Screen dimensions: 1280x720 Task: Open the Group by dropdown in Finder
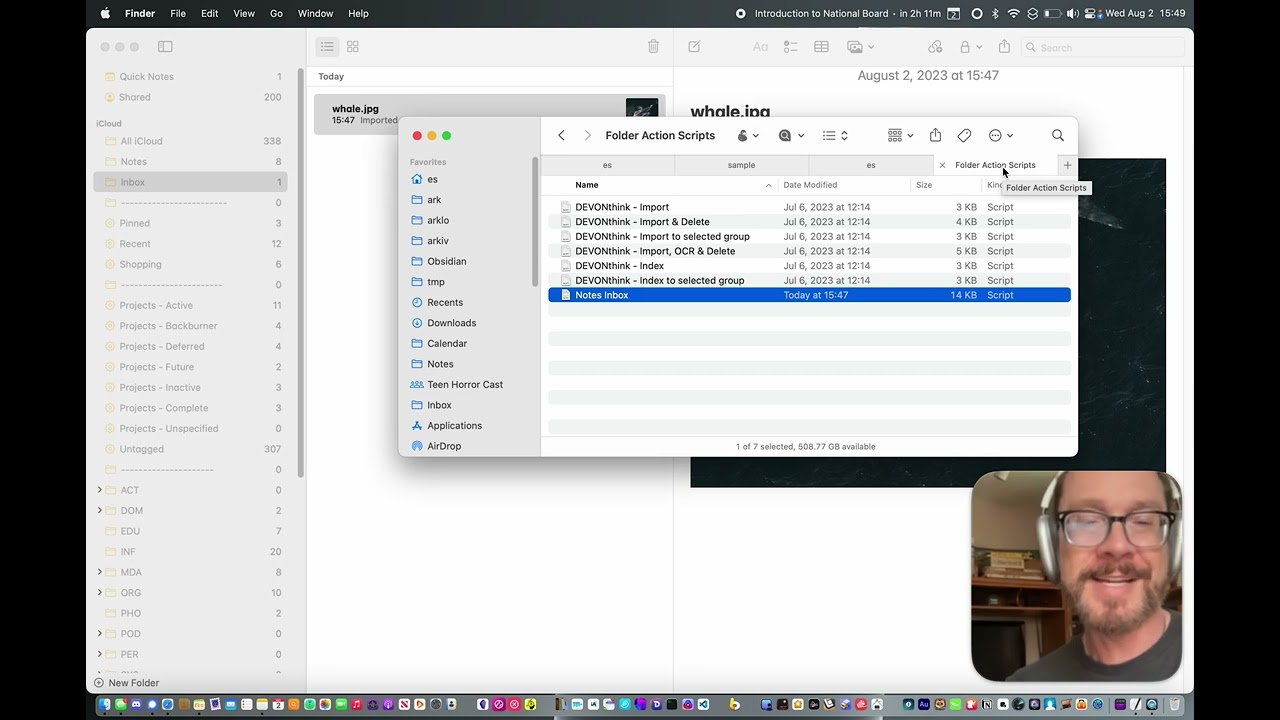click(x=900, y=135)
